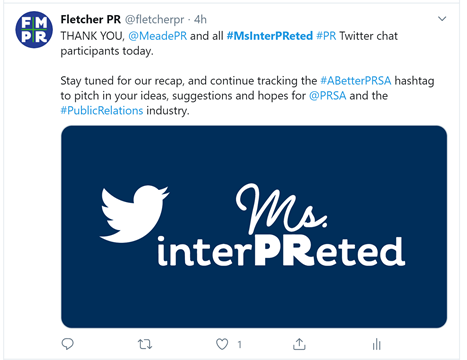Click the like count number 1
The height and width of the screenshot is (360, 467).
(239, 345)
